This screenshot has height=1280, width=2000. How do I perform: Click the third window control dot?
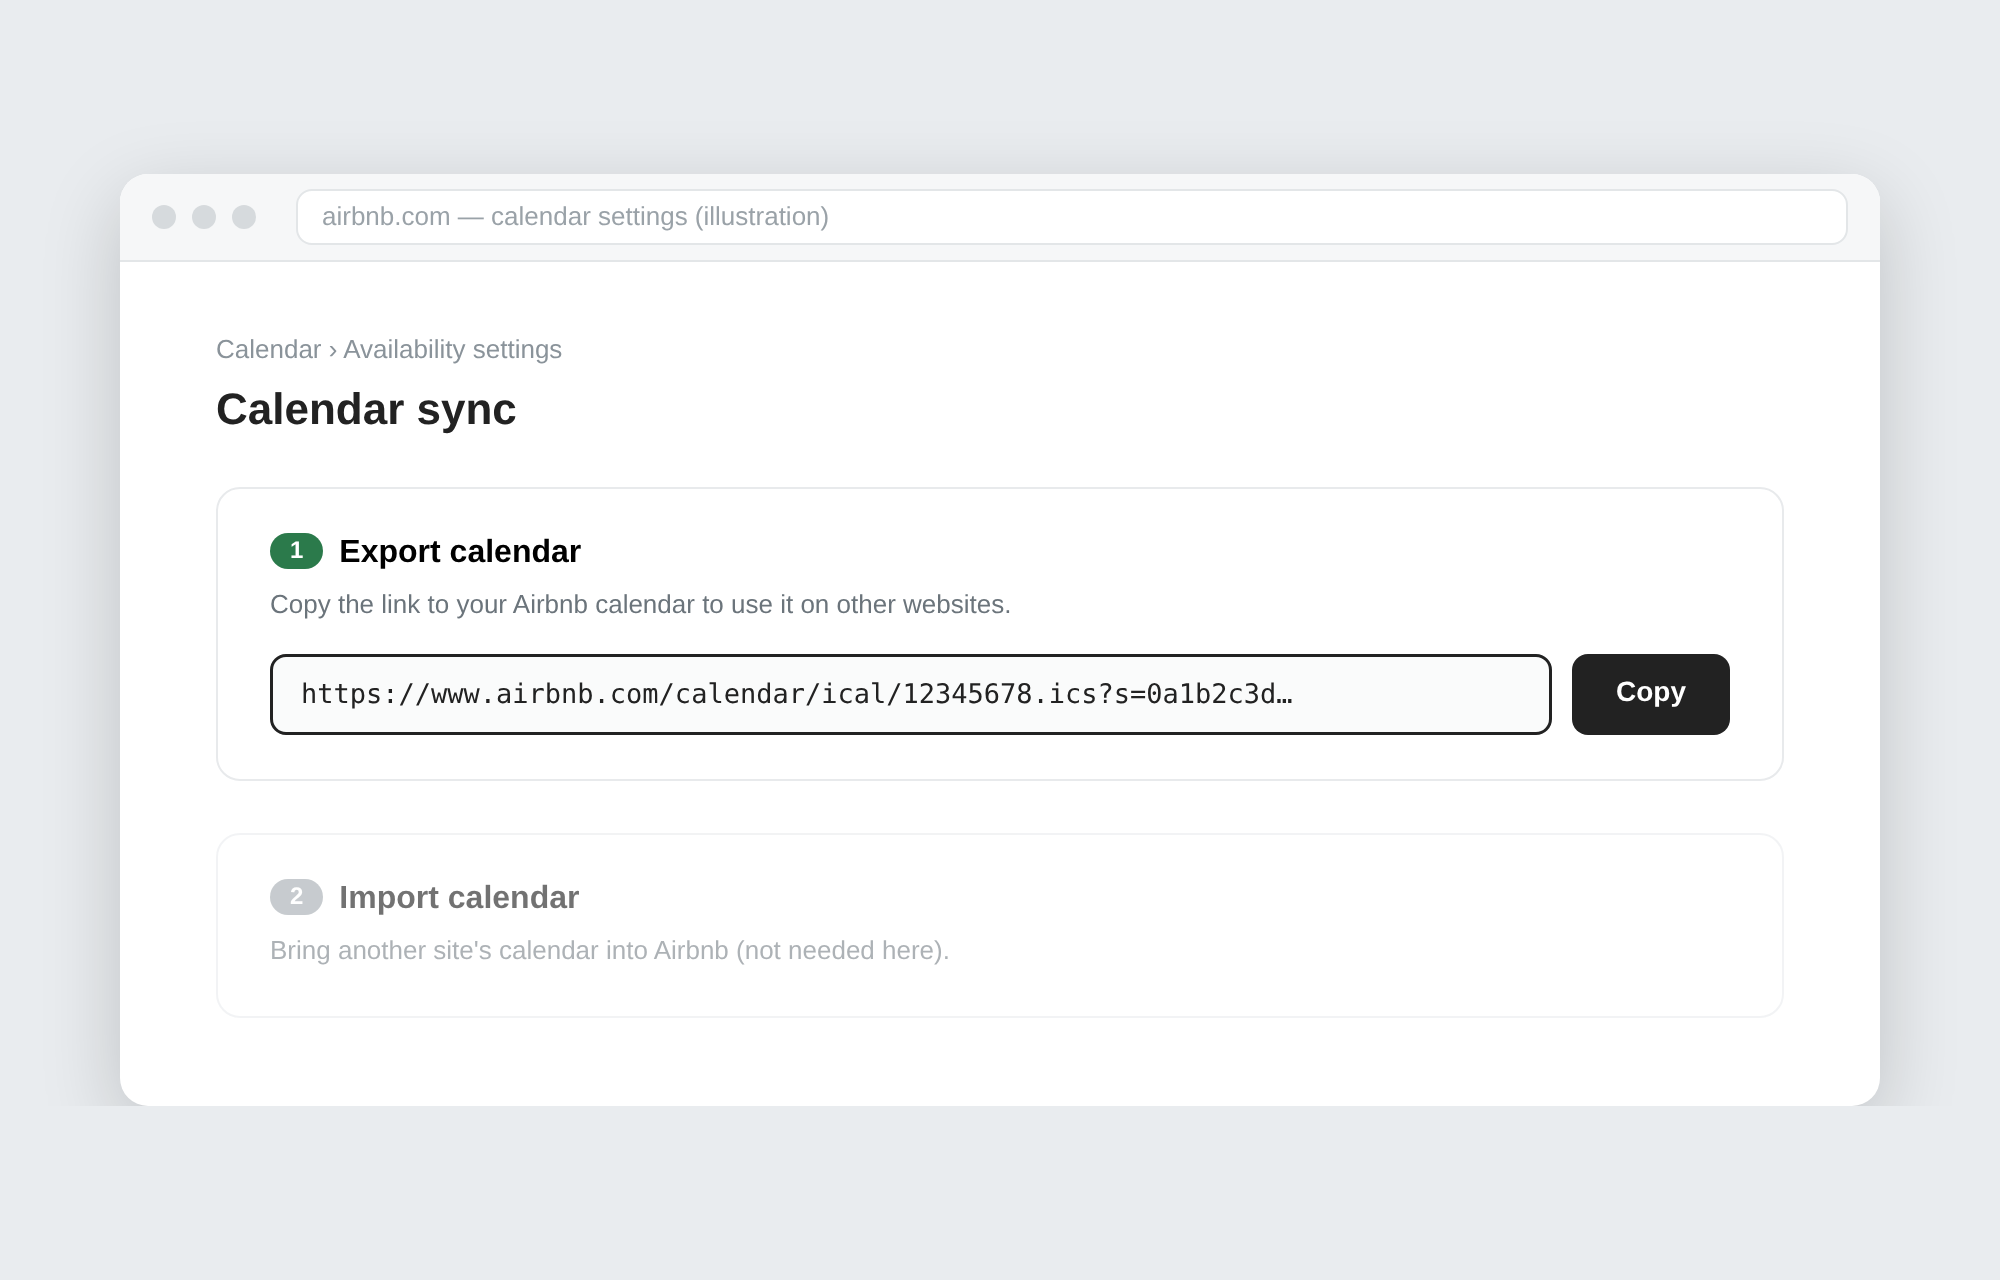244,217
